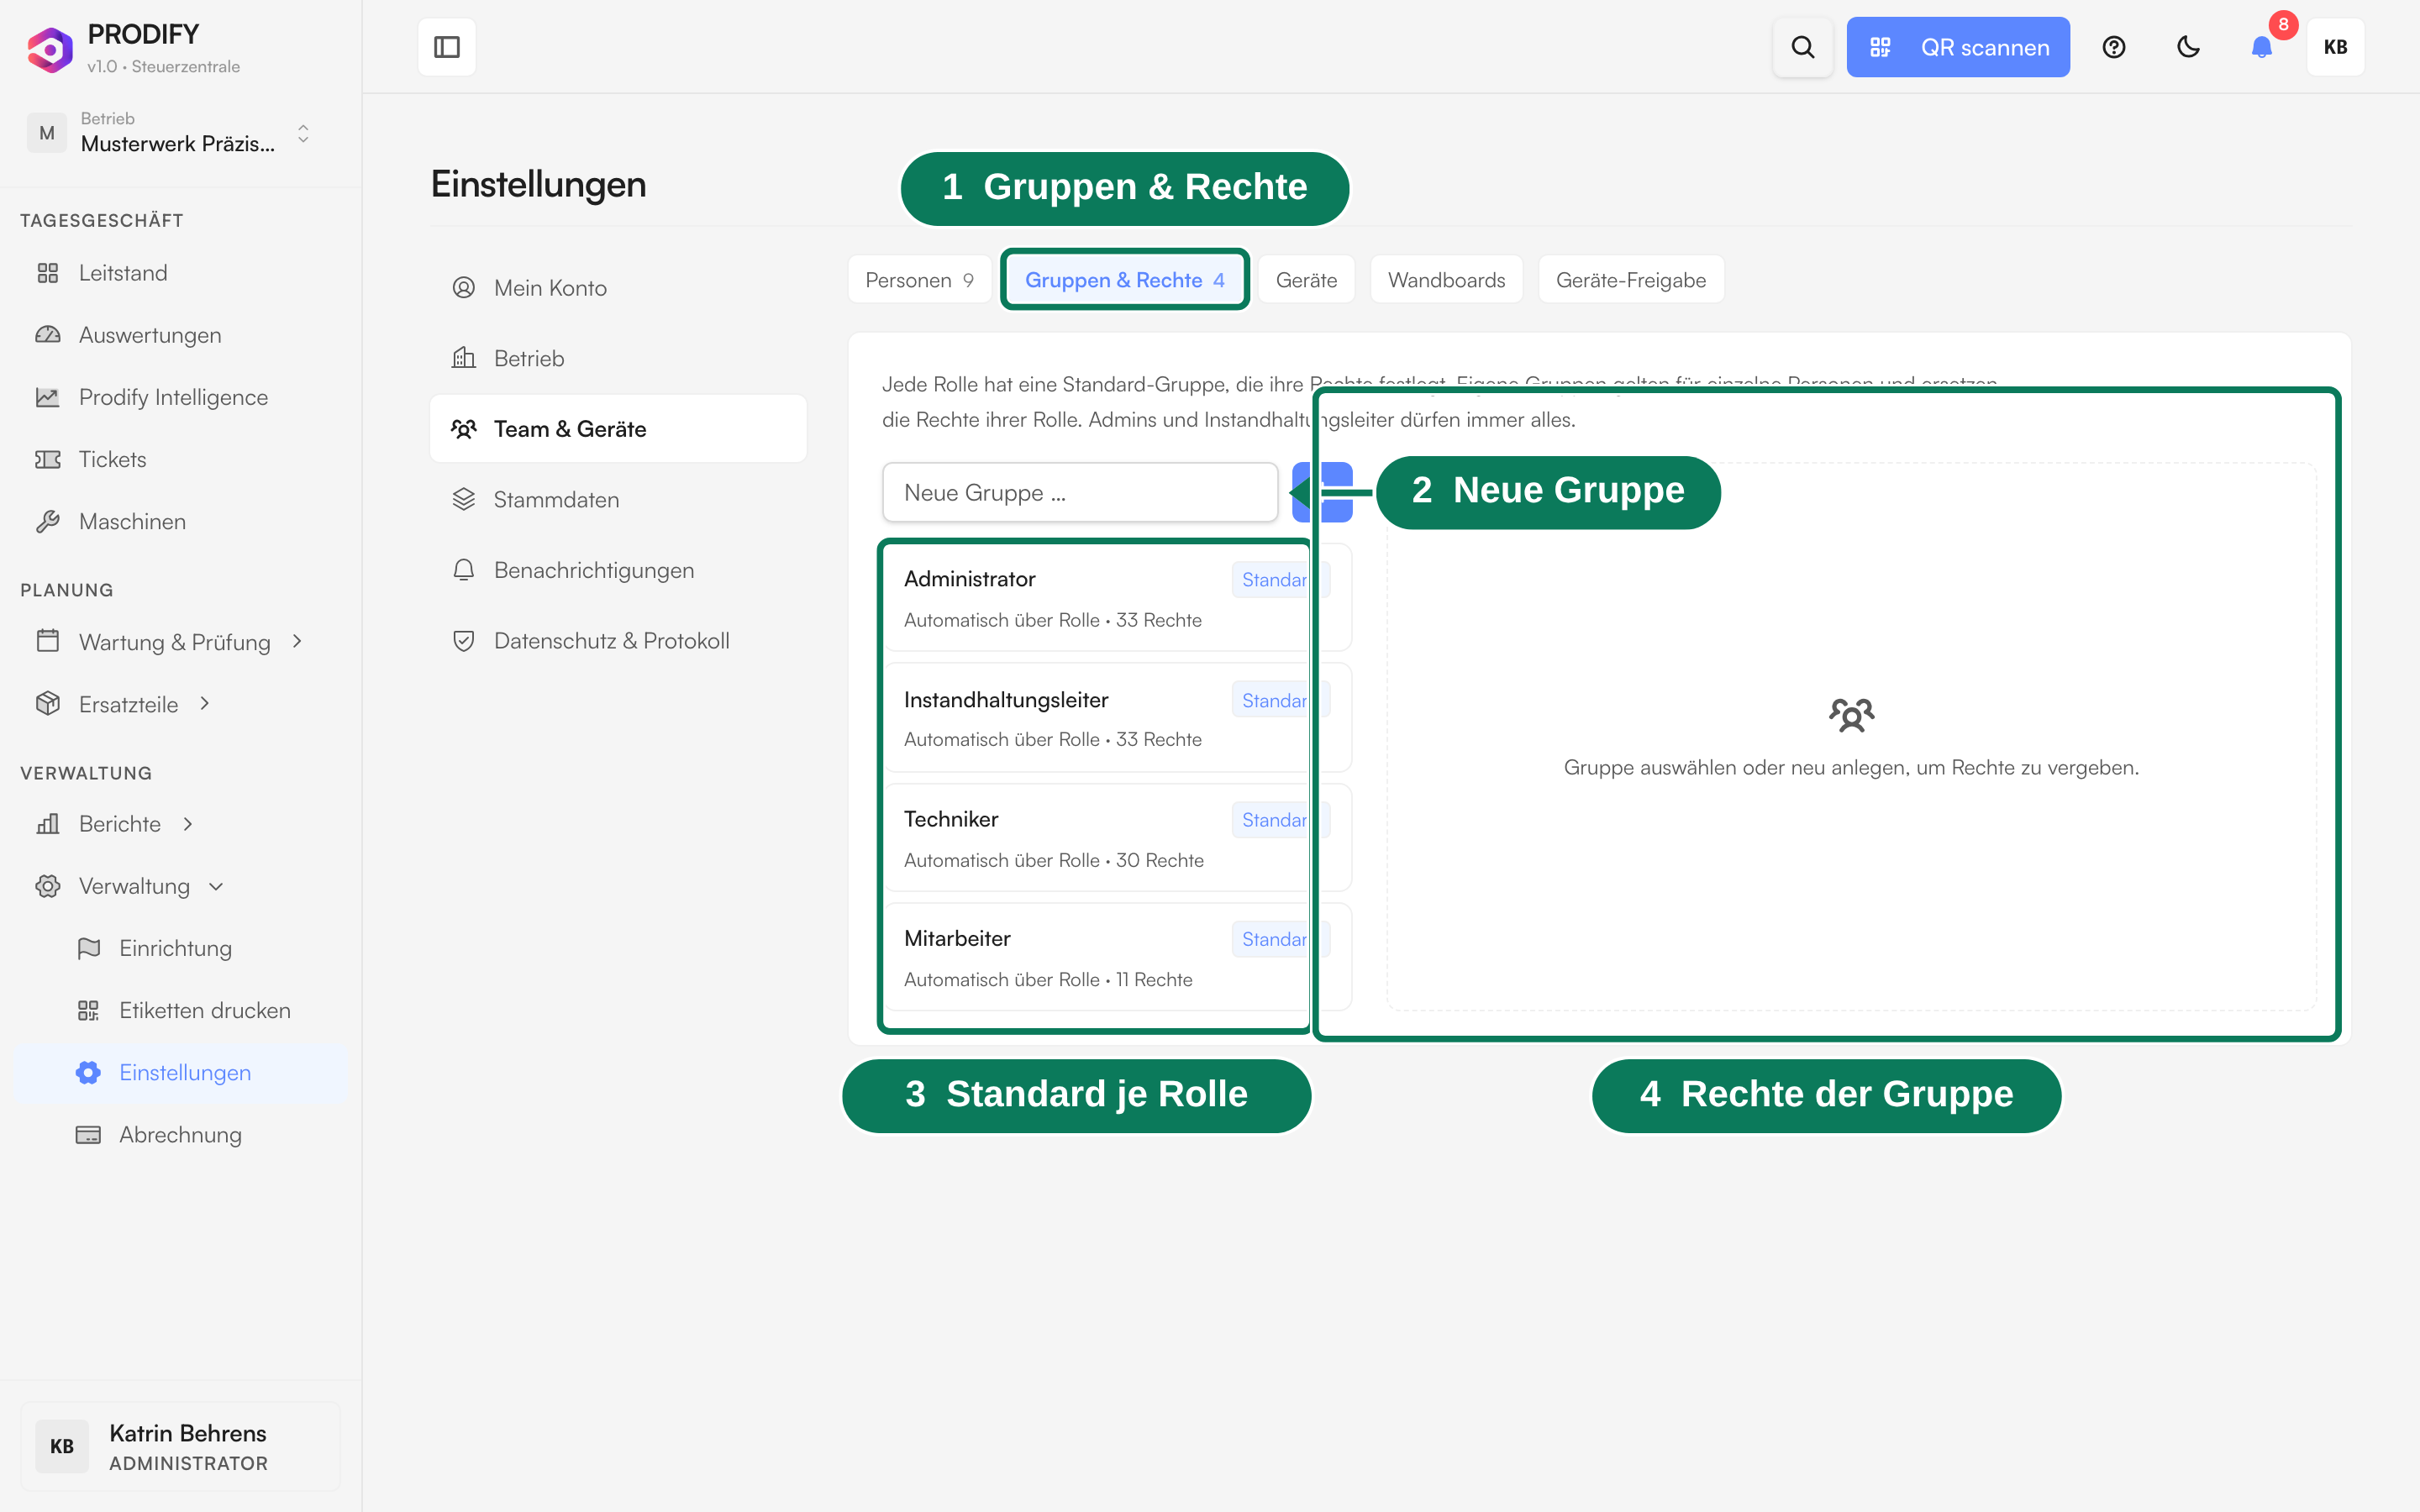
Task: Open notifications bell with badge
Action: [x=2262, y=47]
